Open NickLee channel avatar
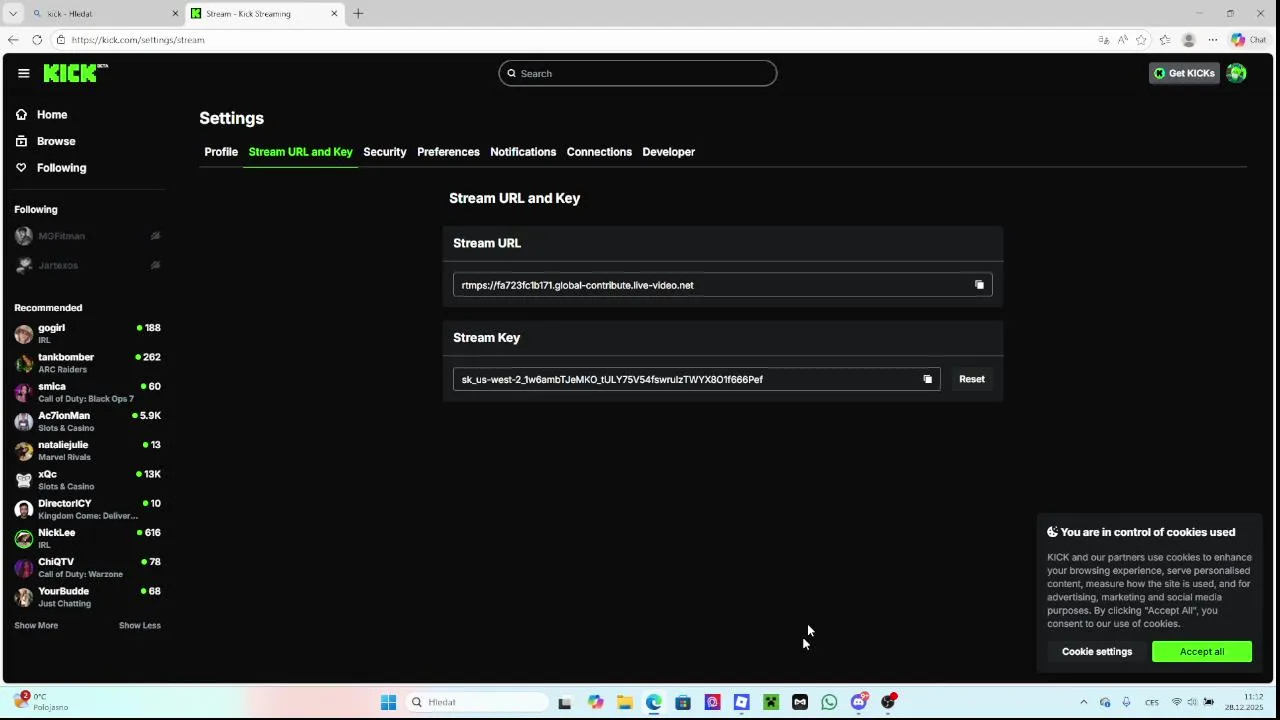The height and width of the screenshot is (720, 1280). pos(24,539)
